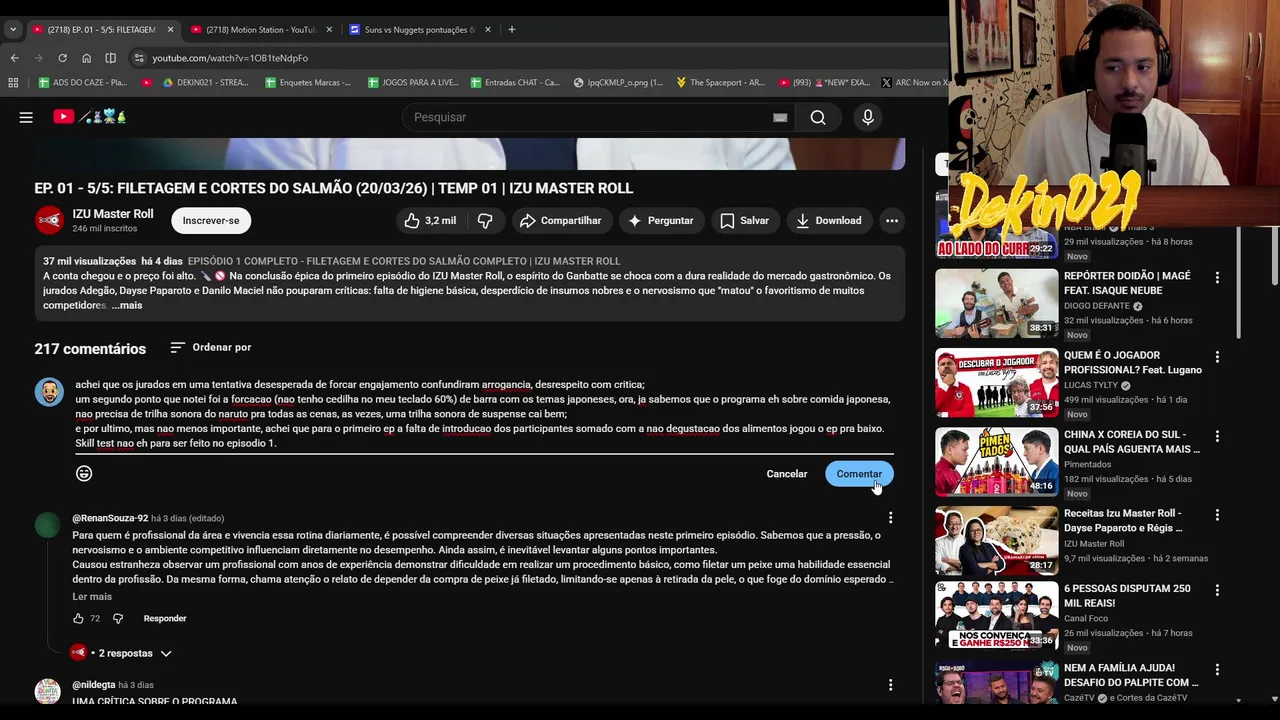Open Enquetes Marcas bookmark
The image size is (1280, 720).
coord(308,83)
